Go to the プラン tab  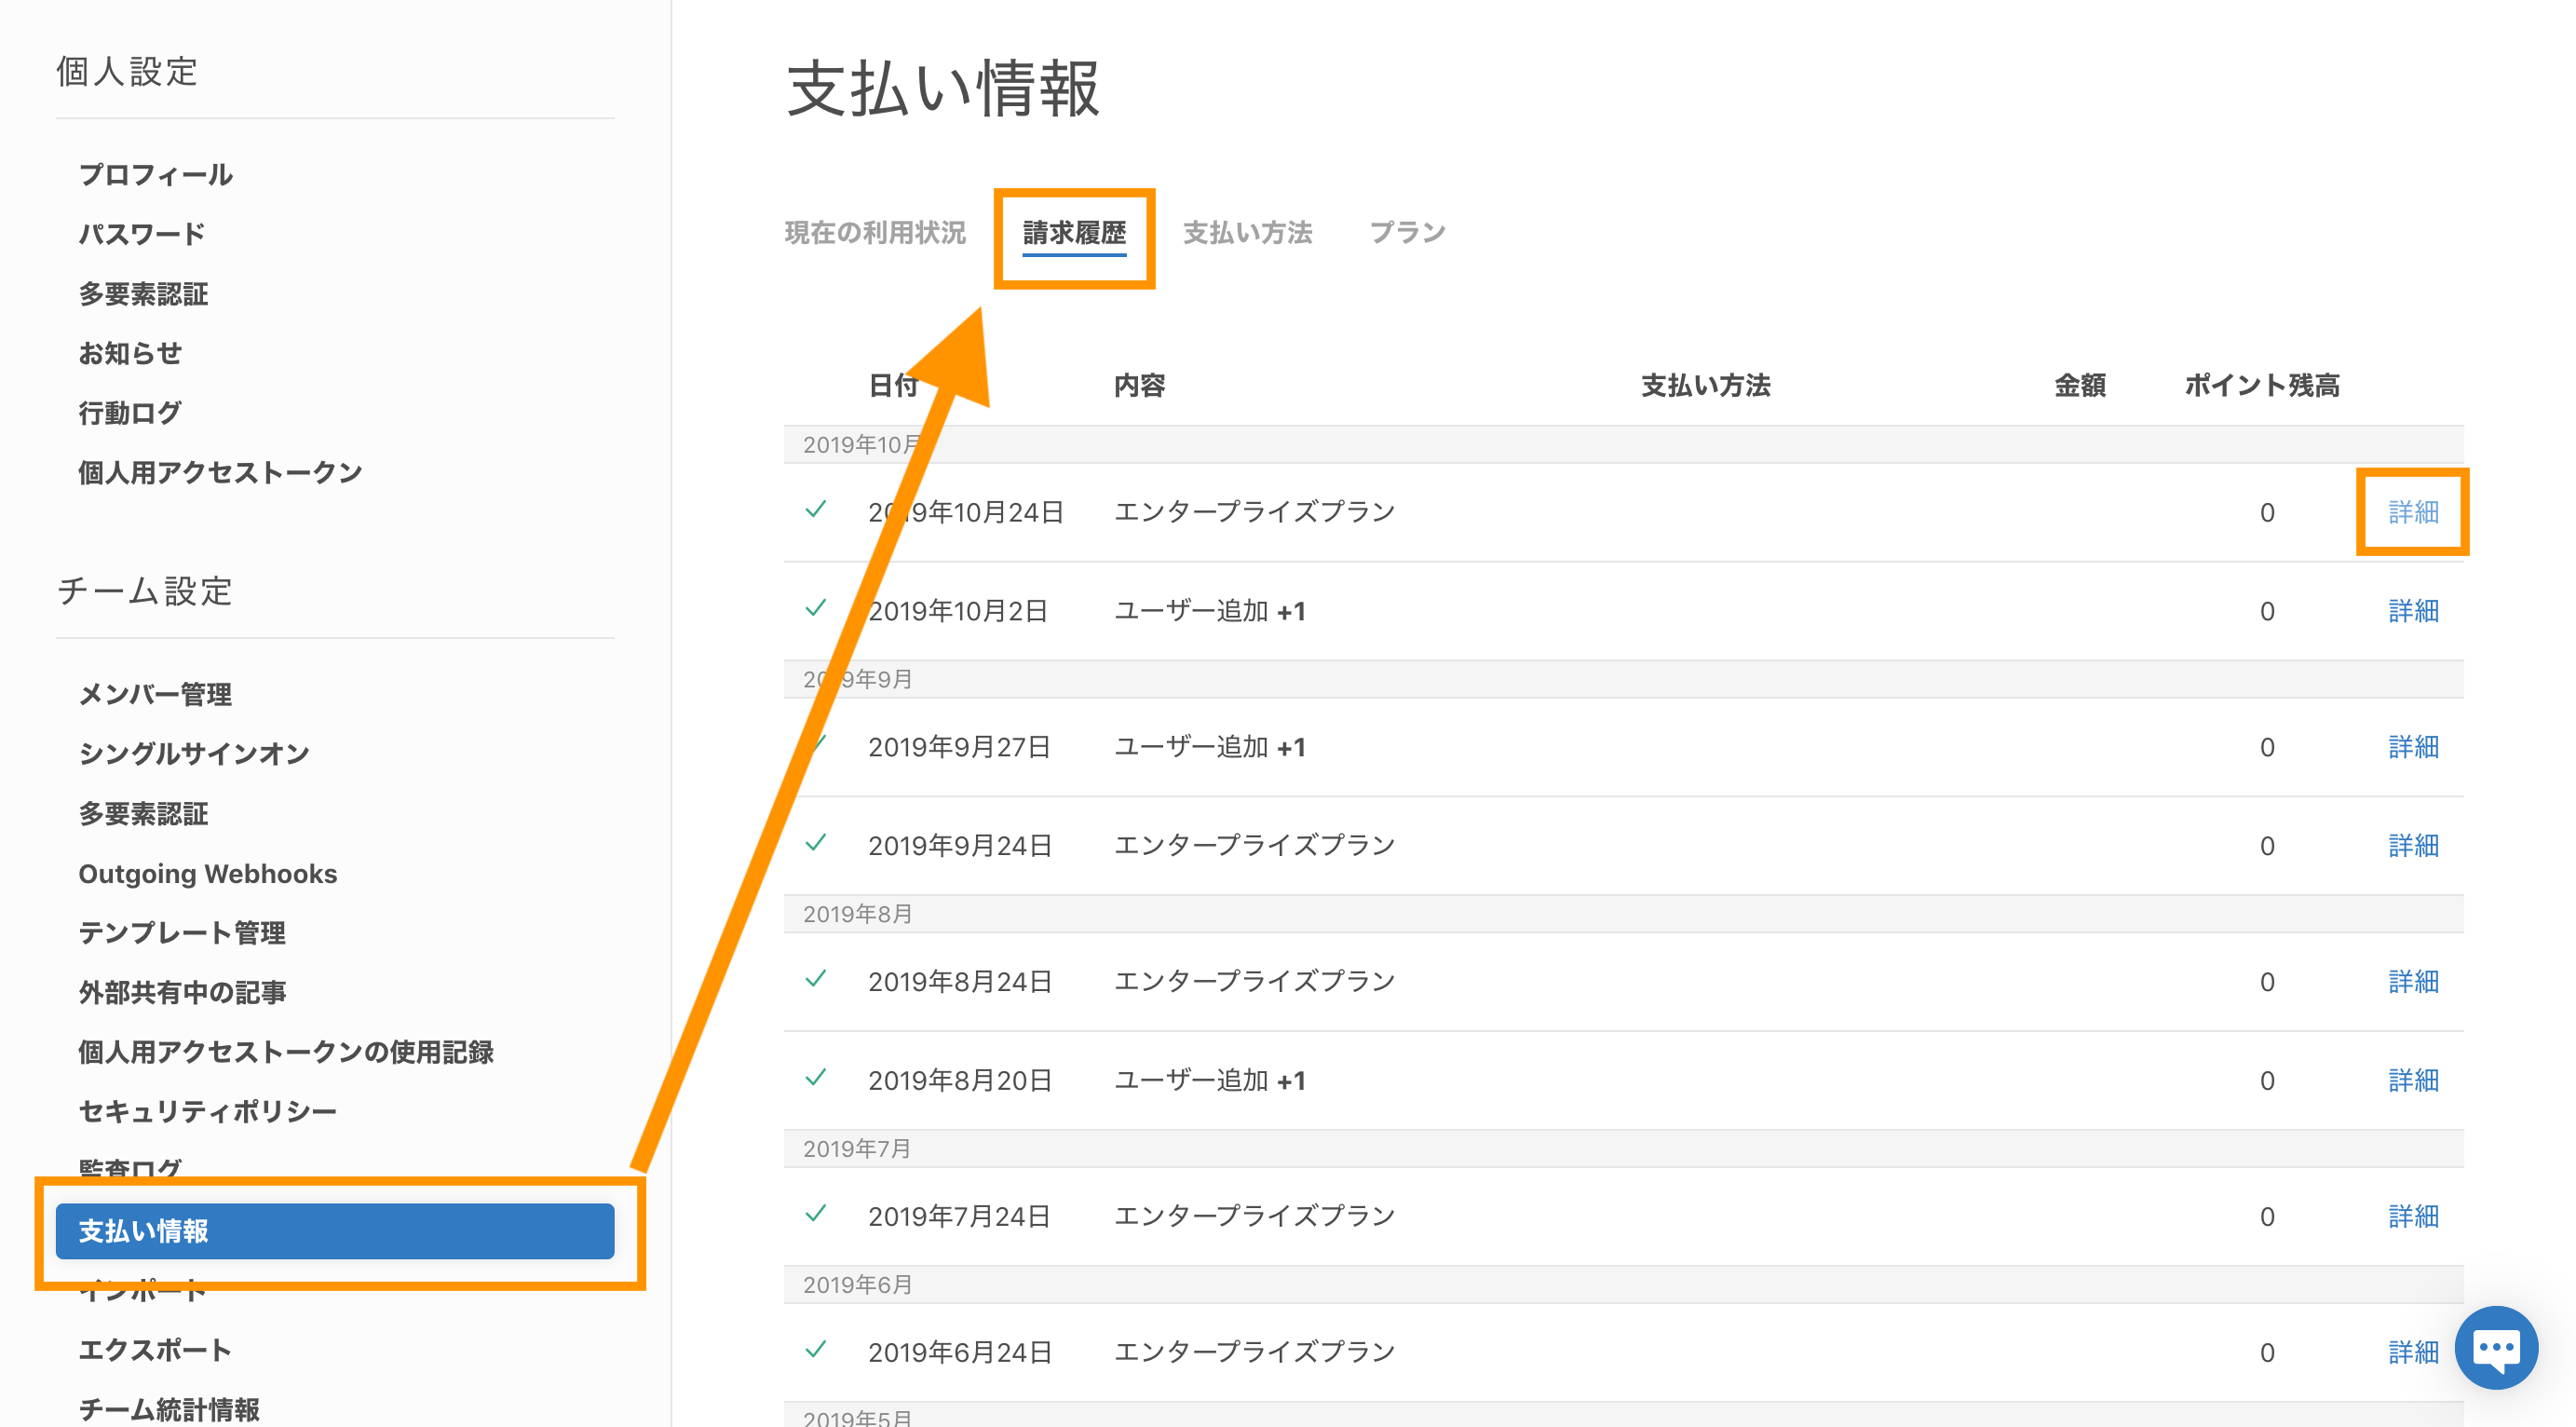tap(1406, 233)
